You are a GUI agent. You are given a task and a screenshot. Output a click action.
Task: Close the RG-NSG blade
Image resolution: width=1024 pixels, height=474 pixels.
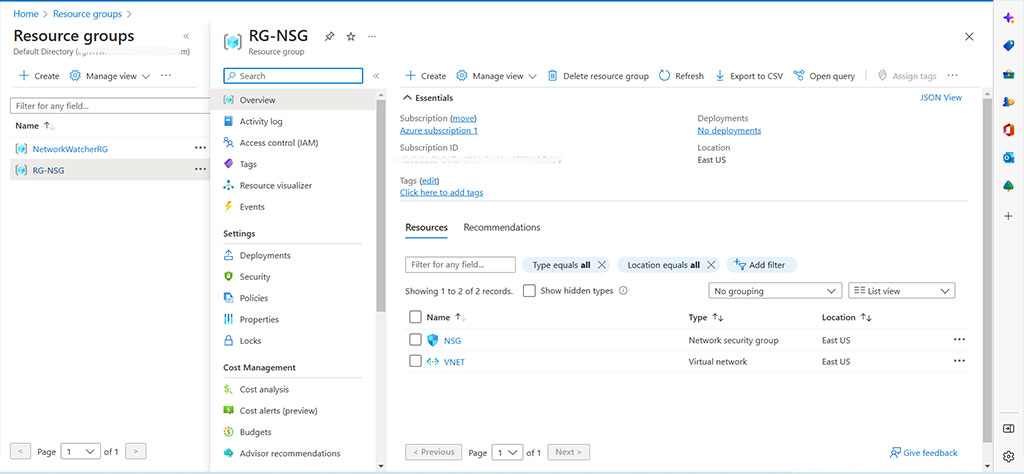pyautogui.click(x=969, y=37)
